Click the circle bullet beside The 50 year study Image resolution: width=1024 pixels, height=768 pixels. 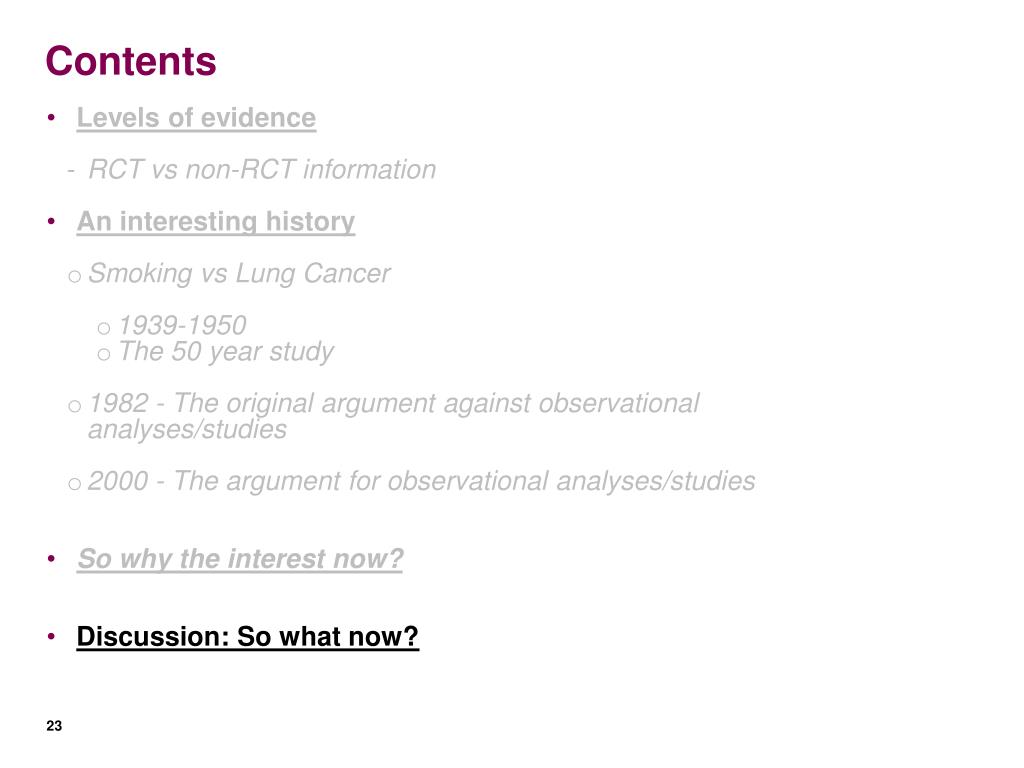(104, 355)
